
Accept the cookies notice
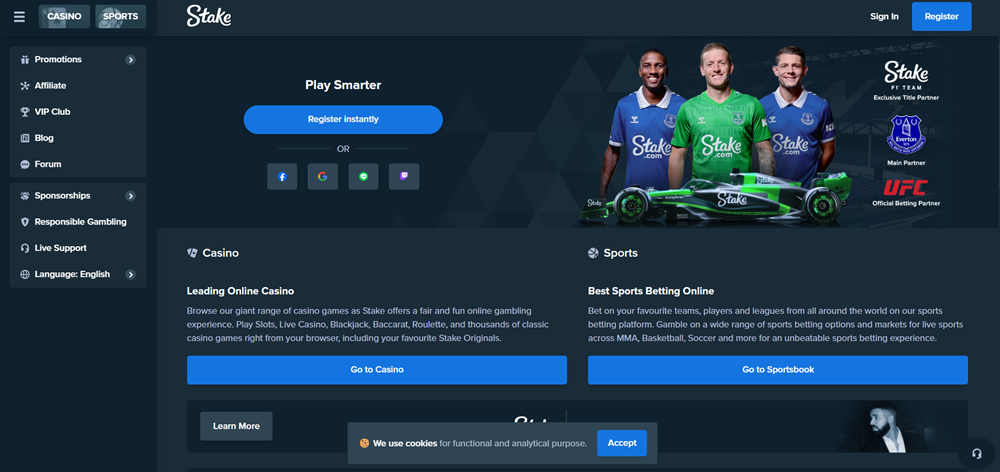pos(622,443)
